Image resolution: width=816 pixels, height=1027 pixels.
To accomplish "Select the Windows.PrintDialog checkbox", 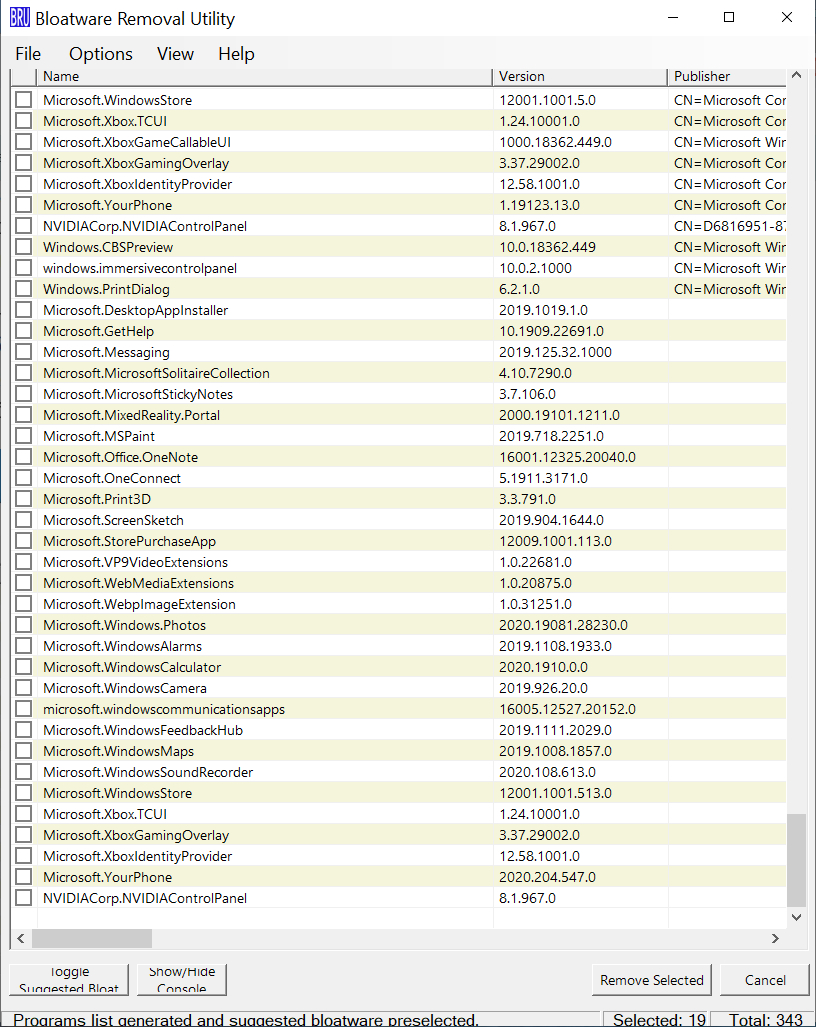I will tap(24, 289).
